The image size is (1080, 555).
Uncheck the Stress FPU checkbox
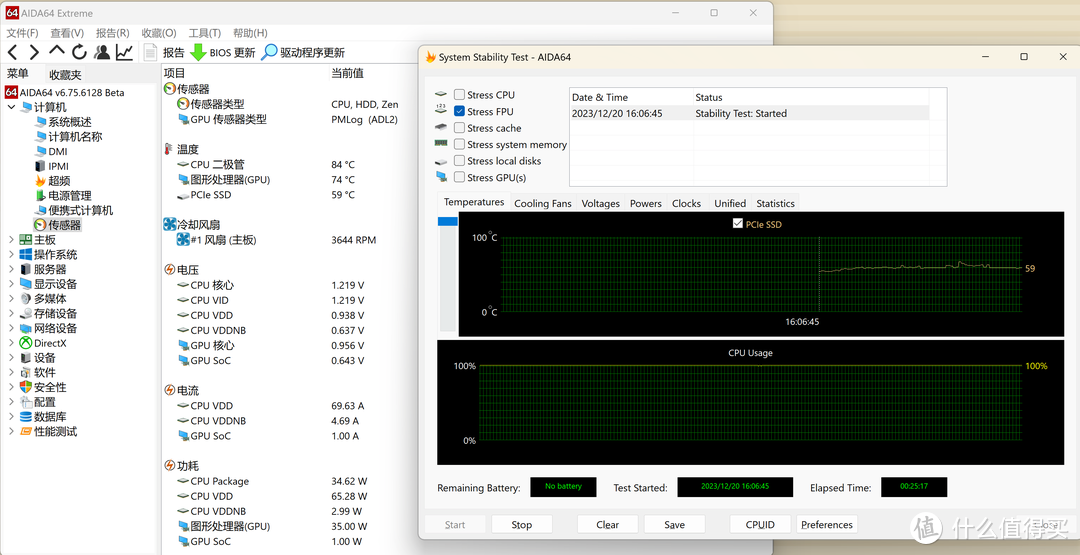pyautogui.click(x=459, y=112)
